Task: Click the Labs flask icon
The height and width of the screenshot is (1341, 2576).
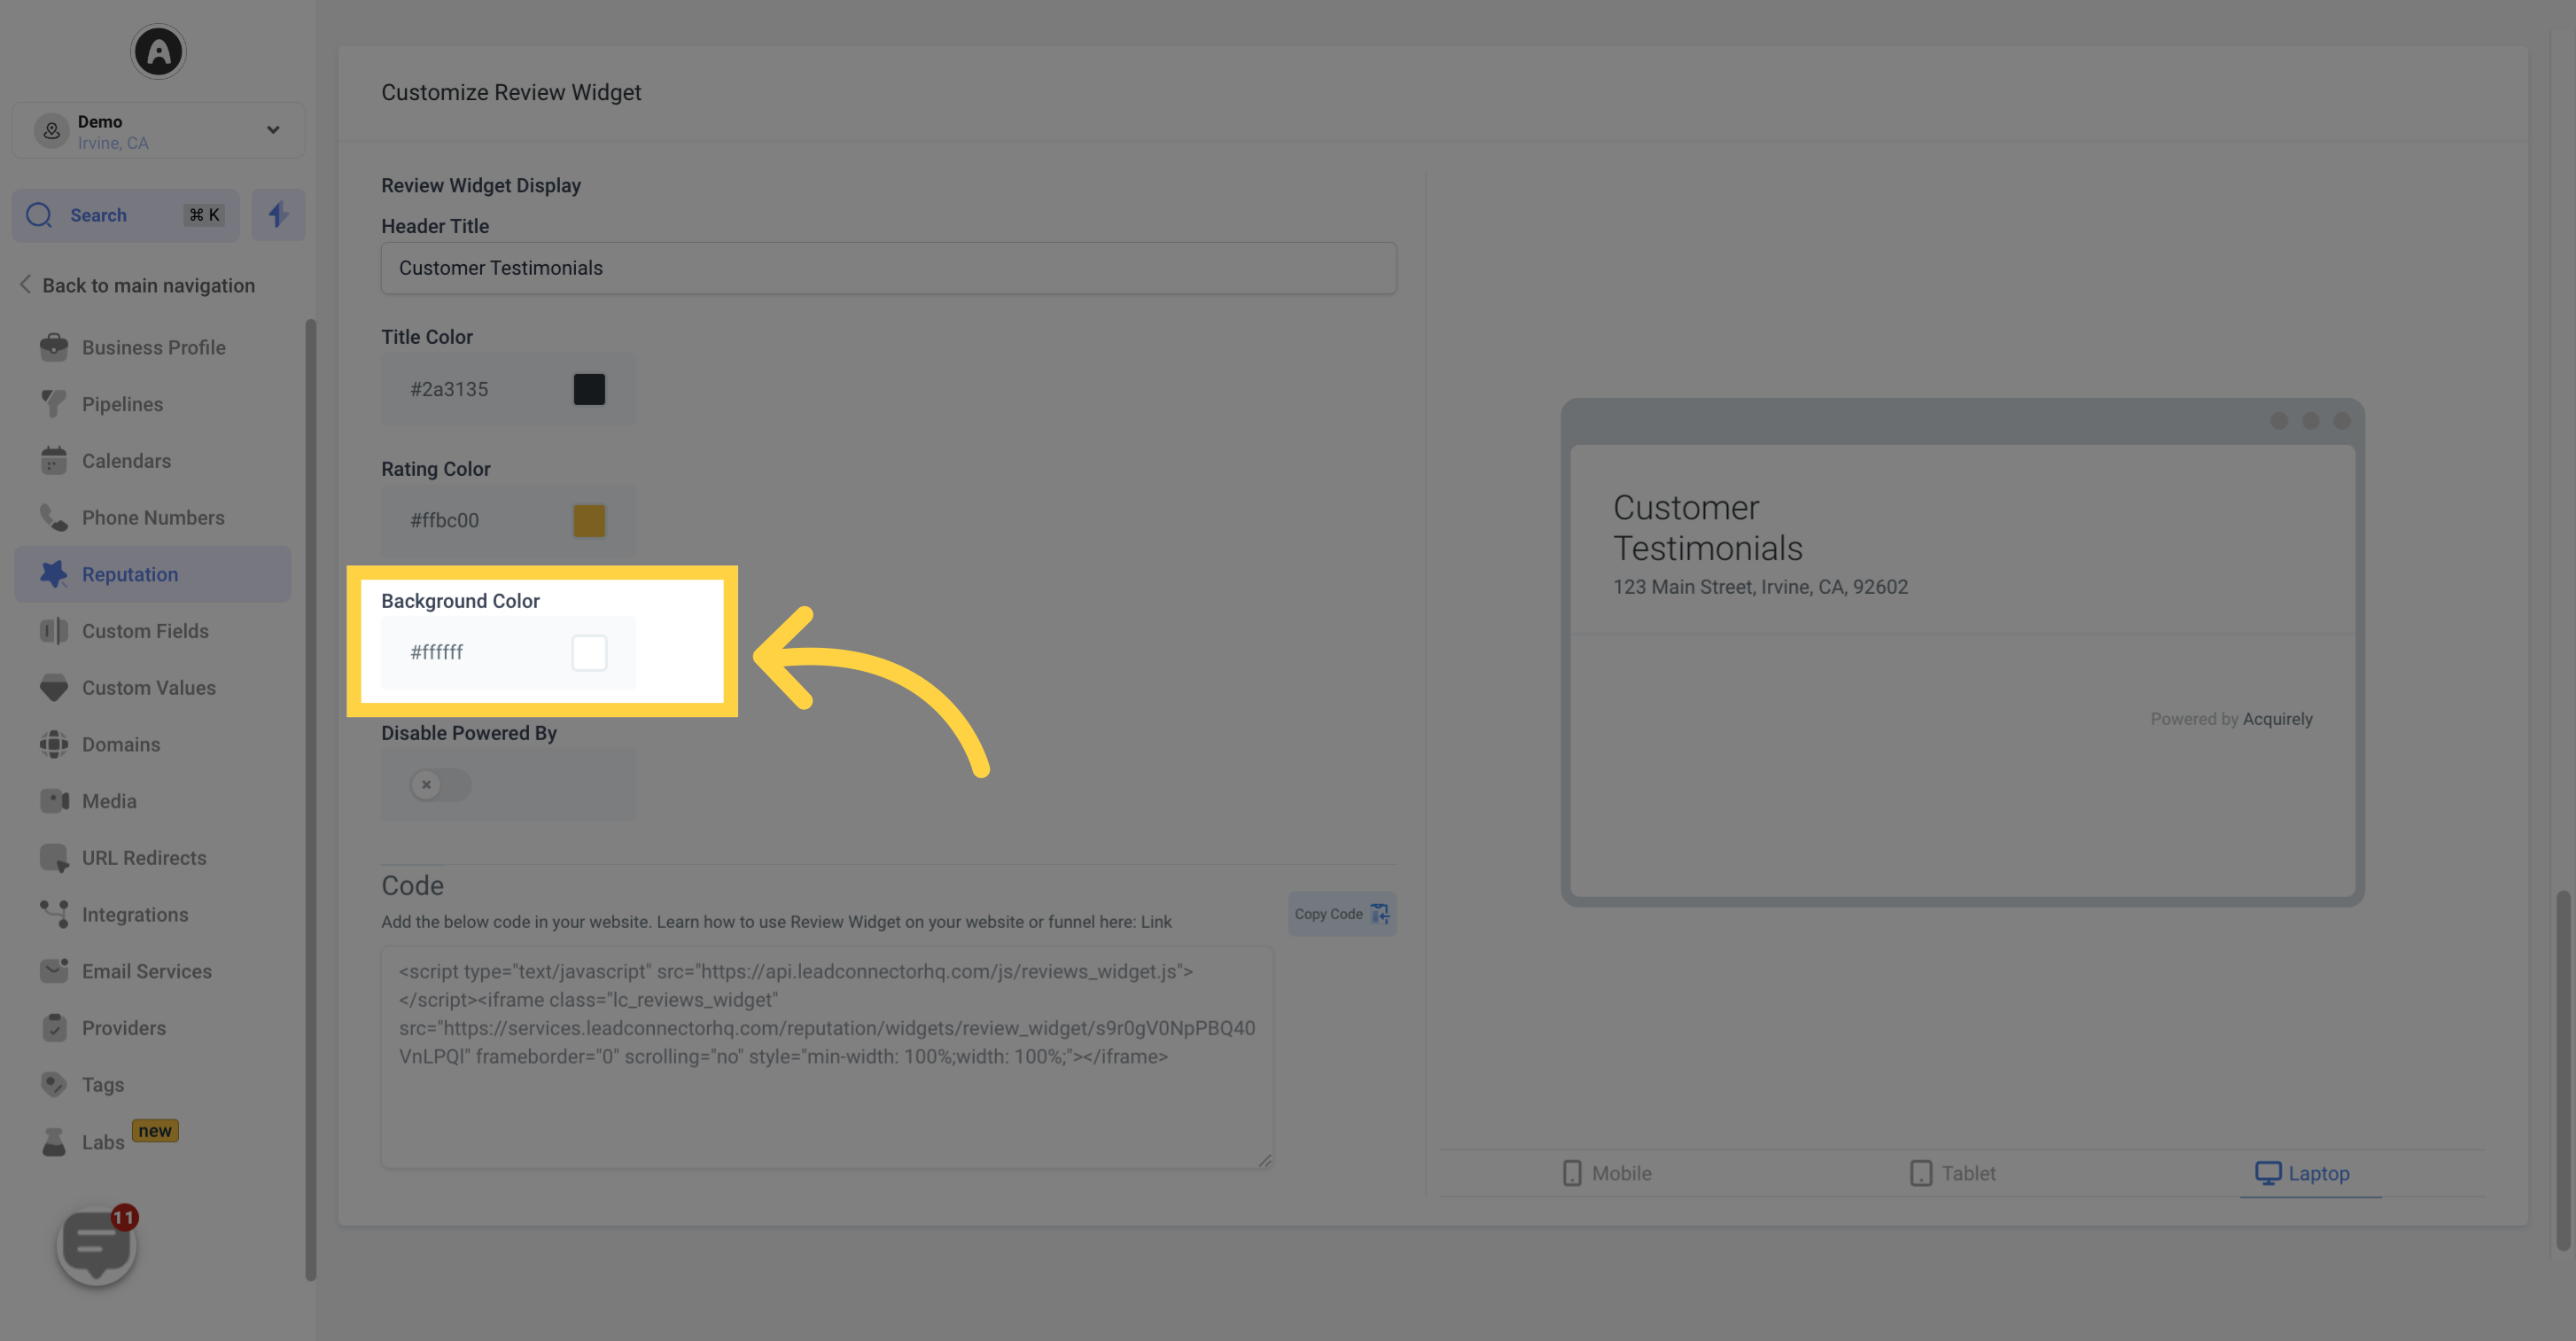Action: coord(54,1142)
